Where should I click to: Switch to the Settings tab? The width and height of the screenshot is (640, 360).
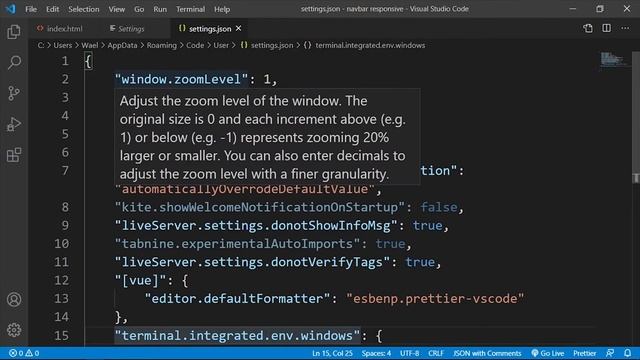tap(127, 29)
